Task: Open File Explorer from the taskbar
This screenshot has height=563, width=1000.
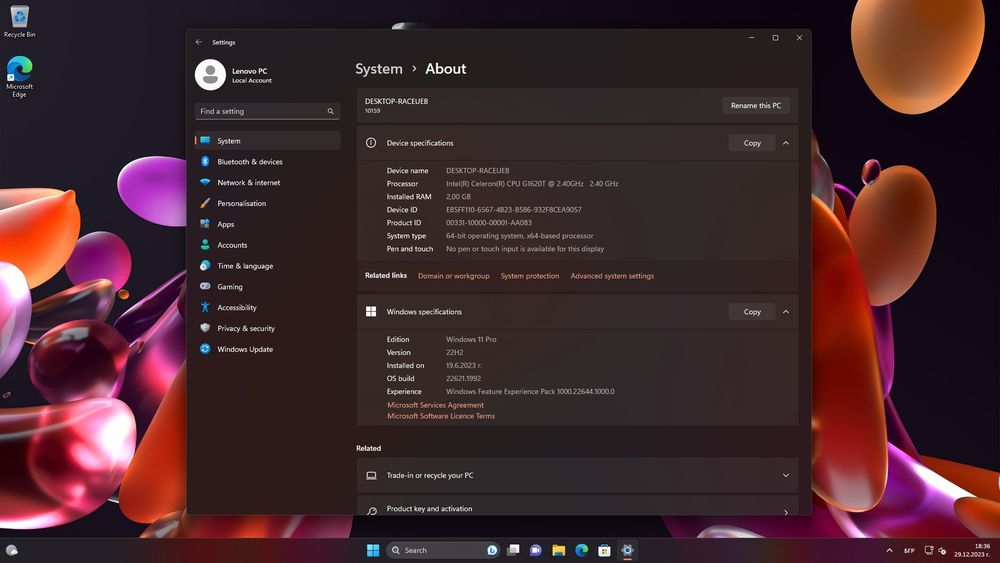Action: pyautogui.click(x=559, y=550)
